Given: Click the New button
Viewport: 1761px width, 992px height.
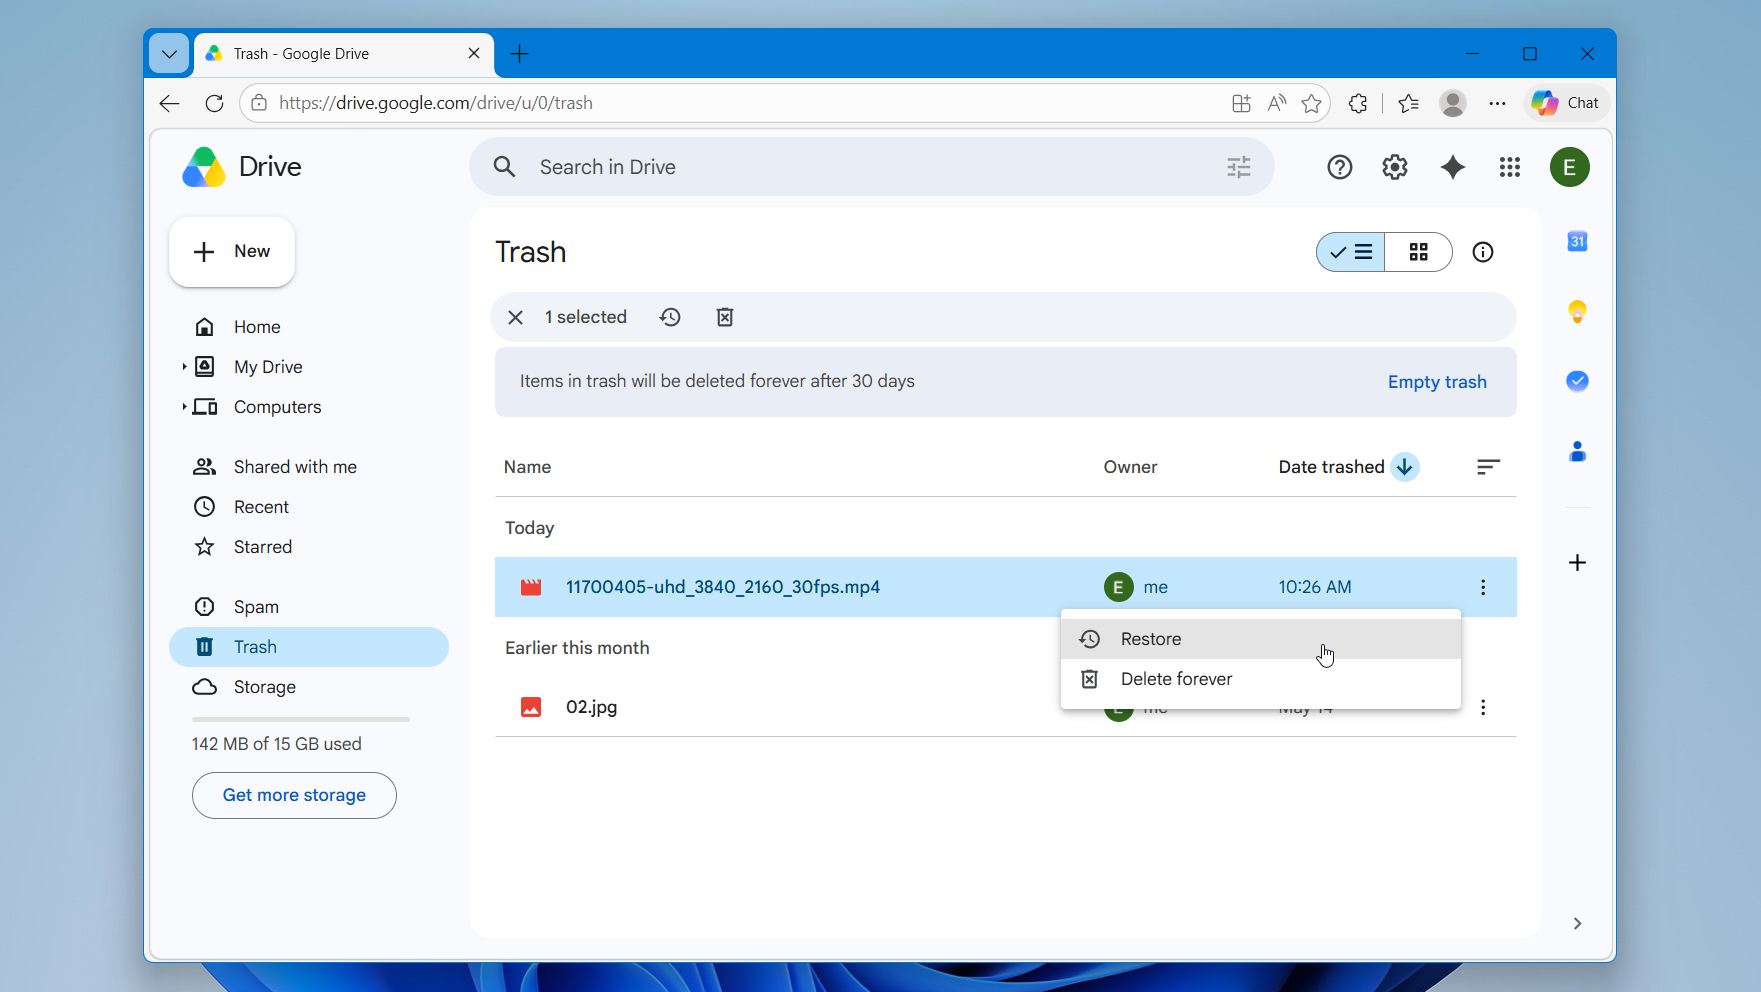Looking at the screenshot, I should click(232, 252).
